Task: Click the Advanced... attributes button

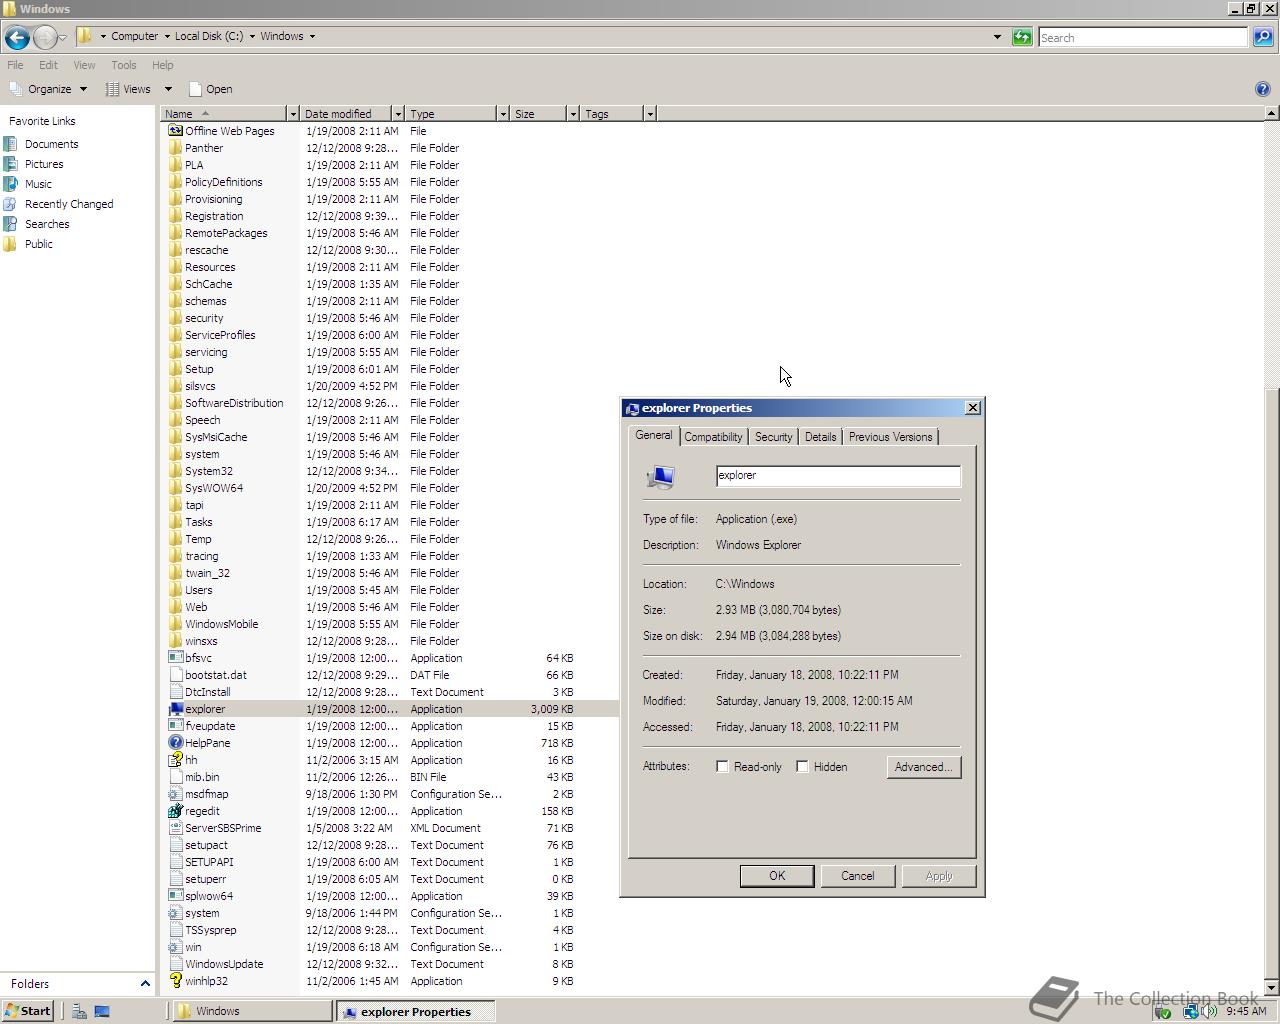Action: 923,767
